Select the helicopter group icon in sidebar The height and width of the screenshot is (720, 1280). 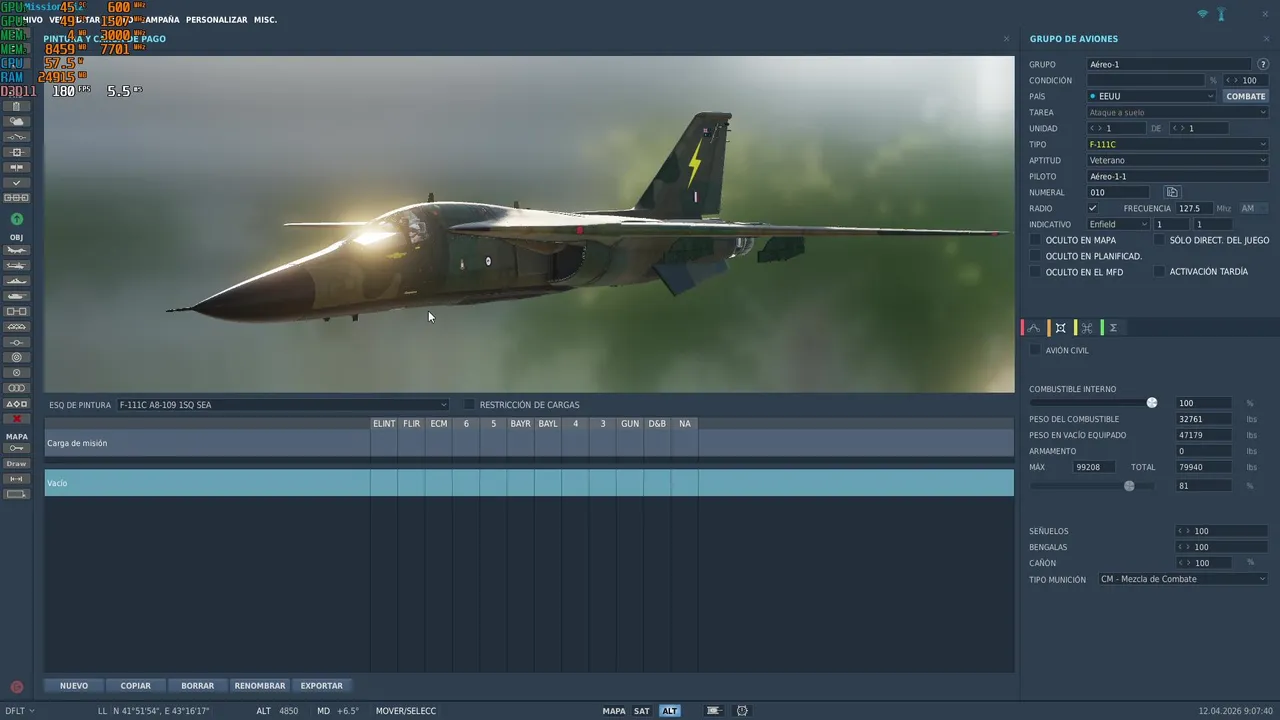coord(16,266)
